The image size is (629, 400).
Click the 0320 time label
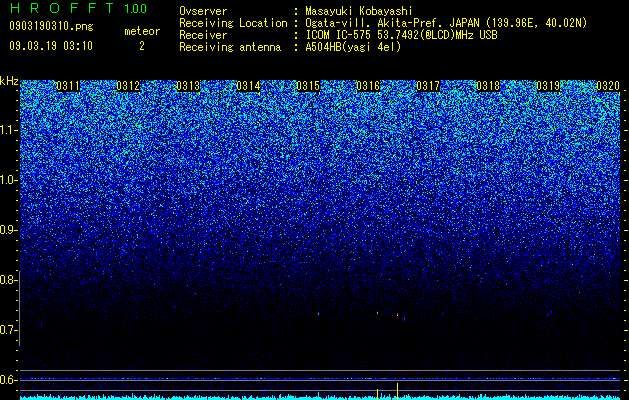tap(608, 86)
